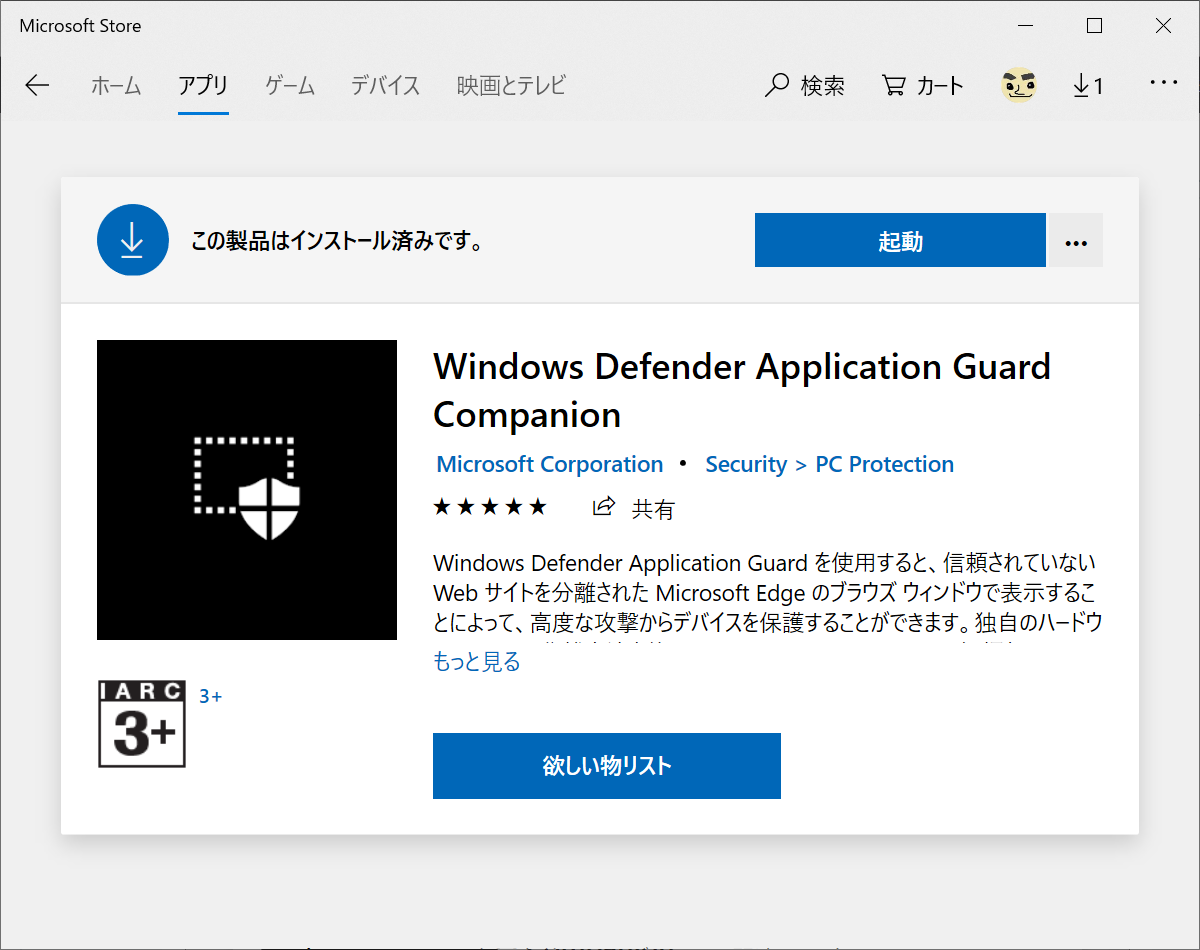Go back with the back arrow
This screenshot has height=950, width=1200.
[37, 86]
